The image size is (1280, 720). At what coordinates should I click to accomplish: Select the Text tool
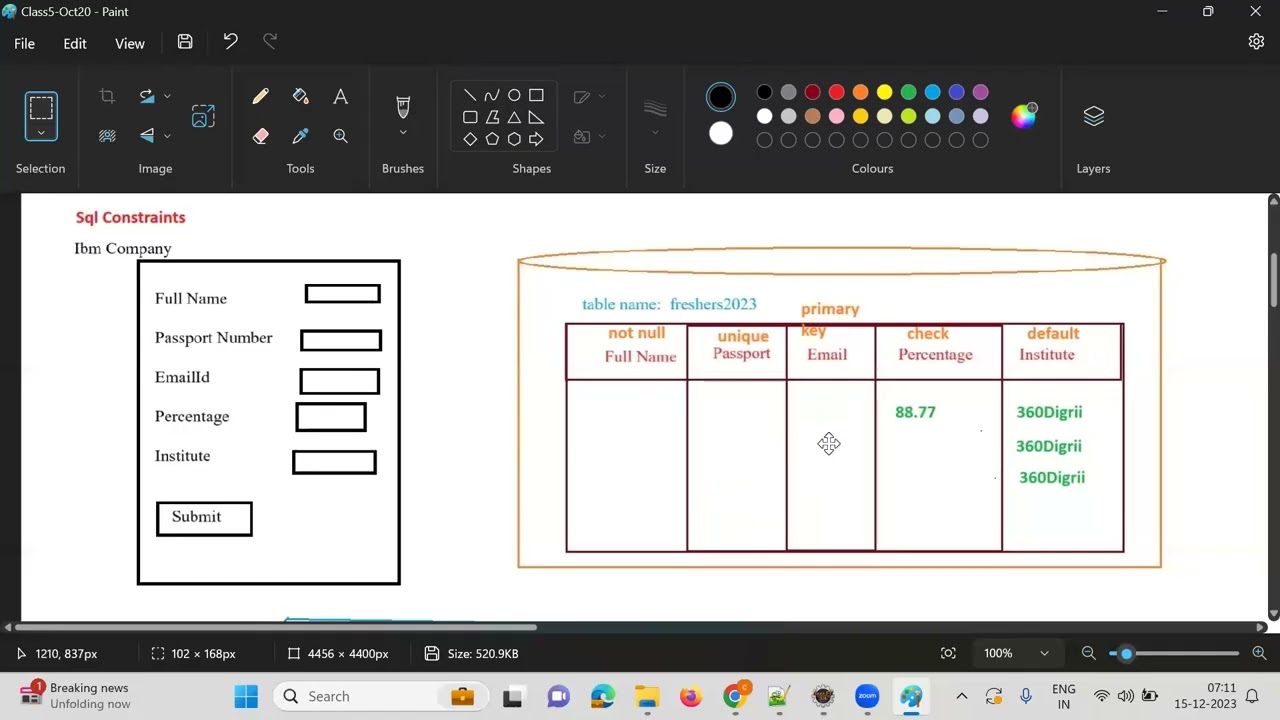(340, 96)
